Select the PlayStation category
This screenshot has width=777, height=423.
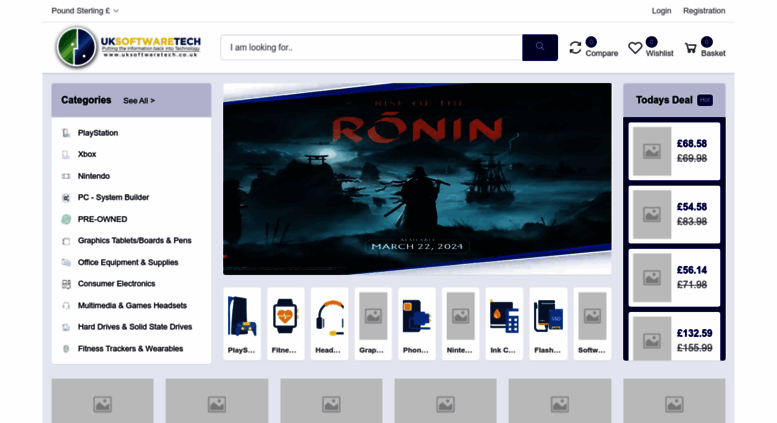[98, 133]
